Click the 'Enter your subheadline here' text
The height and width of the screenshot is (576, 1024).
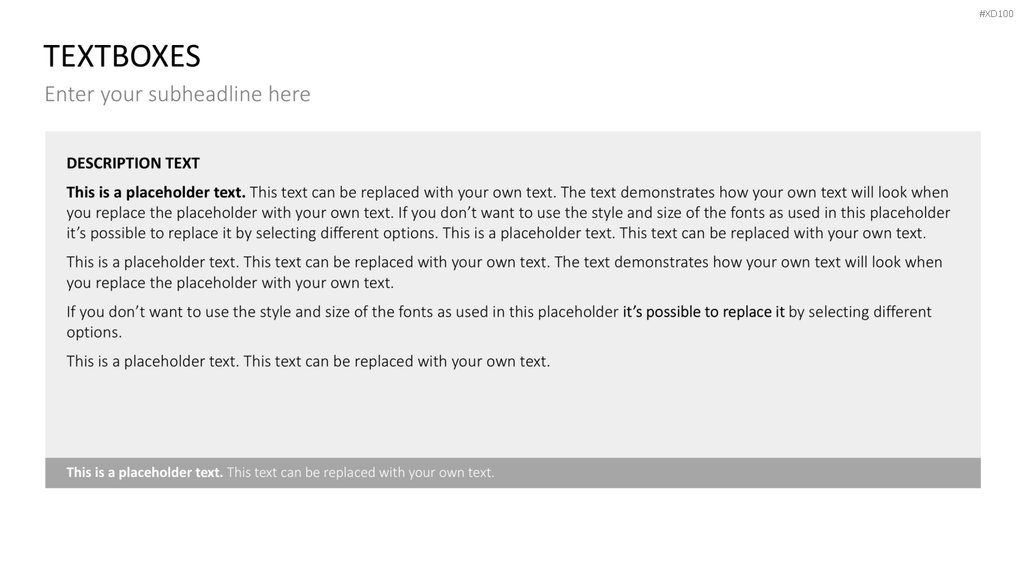click(178, 94)
